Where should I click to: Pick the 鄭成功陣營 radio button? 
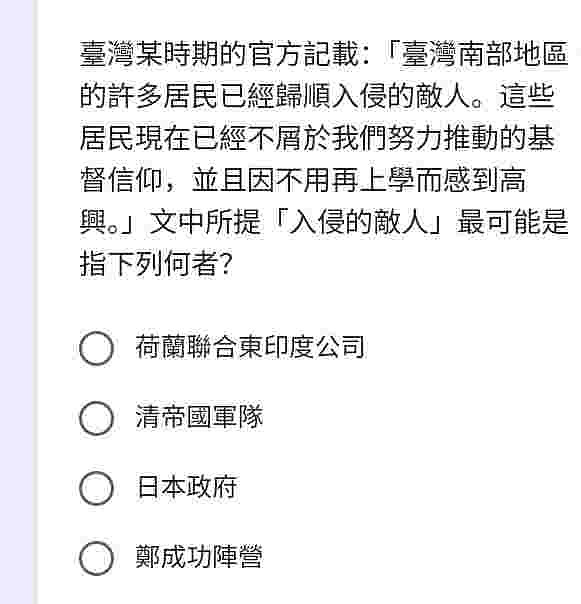tap(96, 558)
